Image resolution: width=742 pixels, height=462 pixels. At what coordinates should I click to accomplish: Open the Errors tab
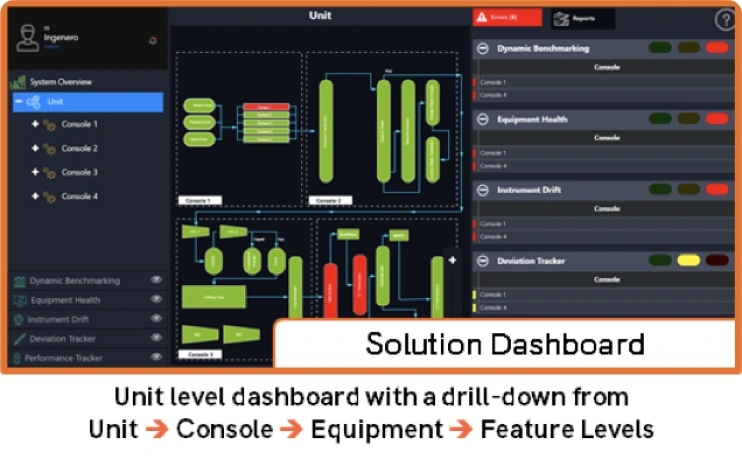click(x=506, y=18)
